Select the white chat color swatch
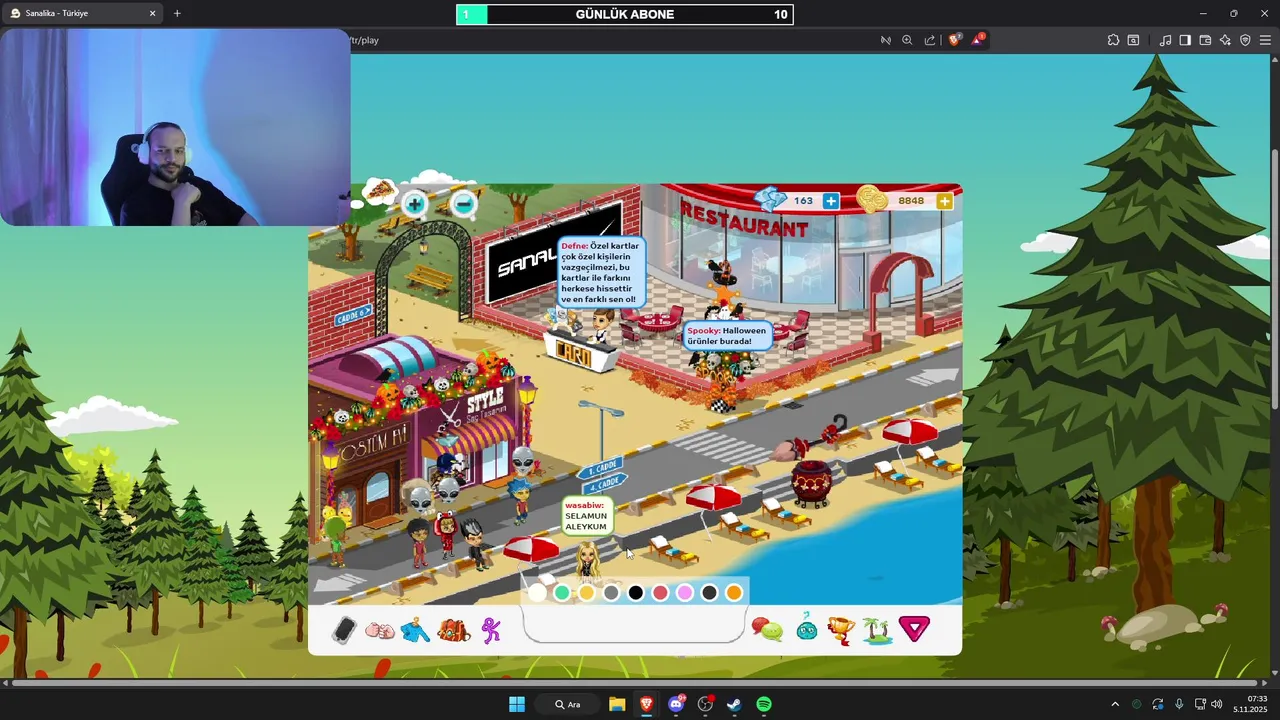Viewport: 1280px width, 720px height. click(537, 593)
